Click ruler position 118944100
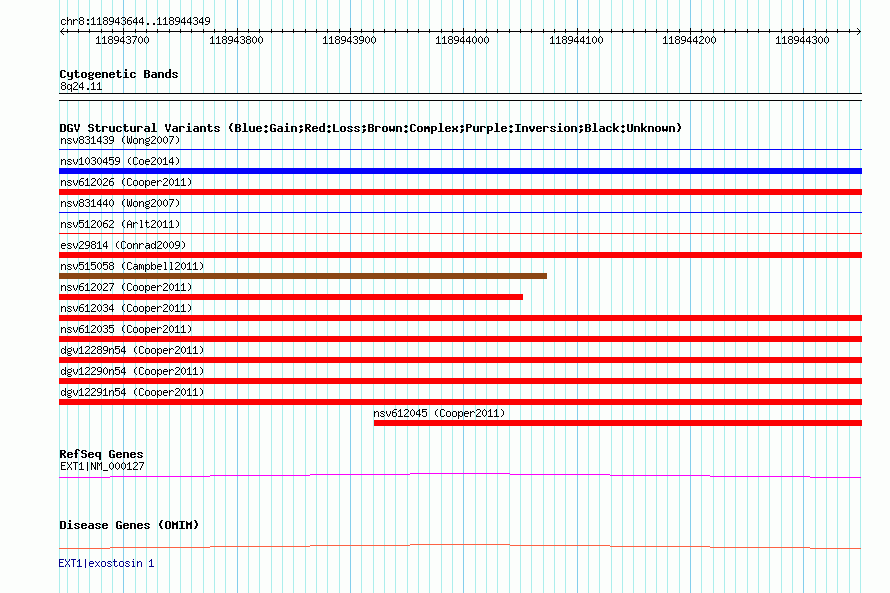This screenshot has height=593, width=890. point(576,40)
